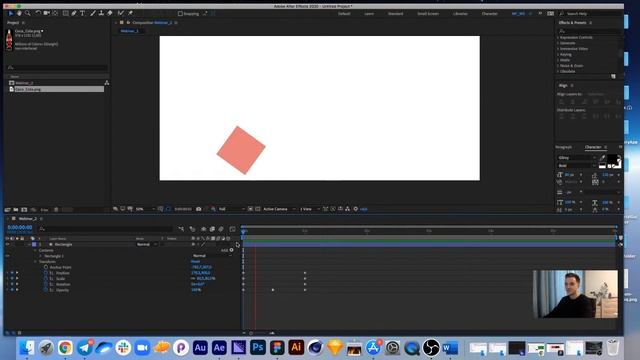Image resolution: width=640 pixels, height=360 pixels.
Task: Open the viewer 50% magnification dropdown
Action: click(145, 209)
